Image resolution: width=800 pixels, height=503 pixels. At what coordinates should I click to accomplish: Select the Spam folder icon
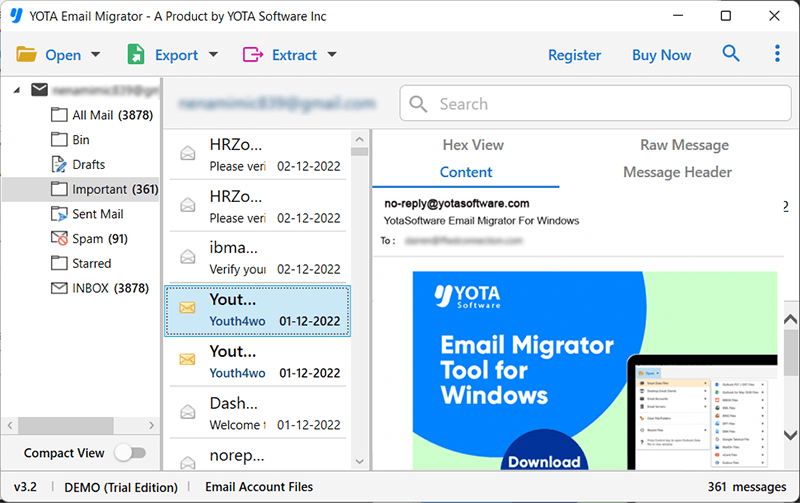point(59,238)
